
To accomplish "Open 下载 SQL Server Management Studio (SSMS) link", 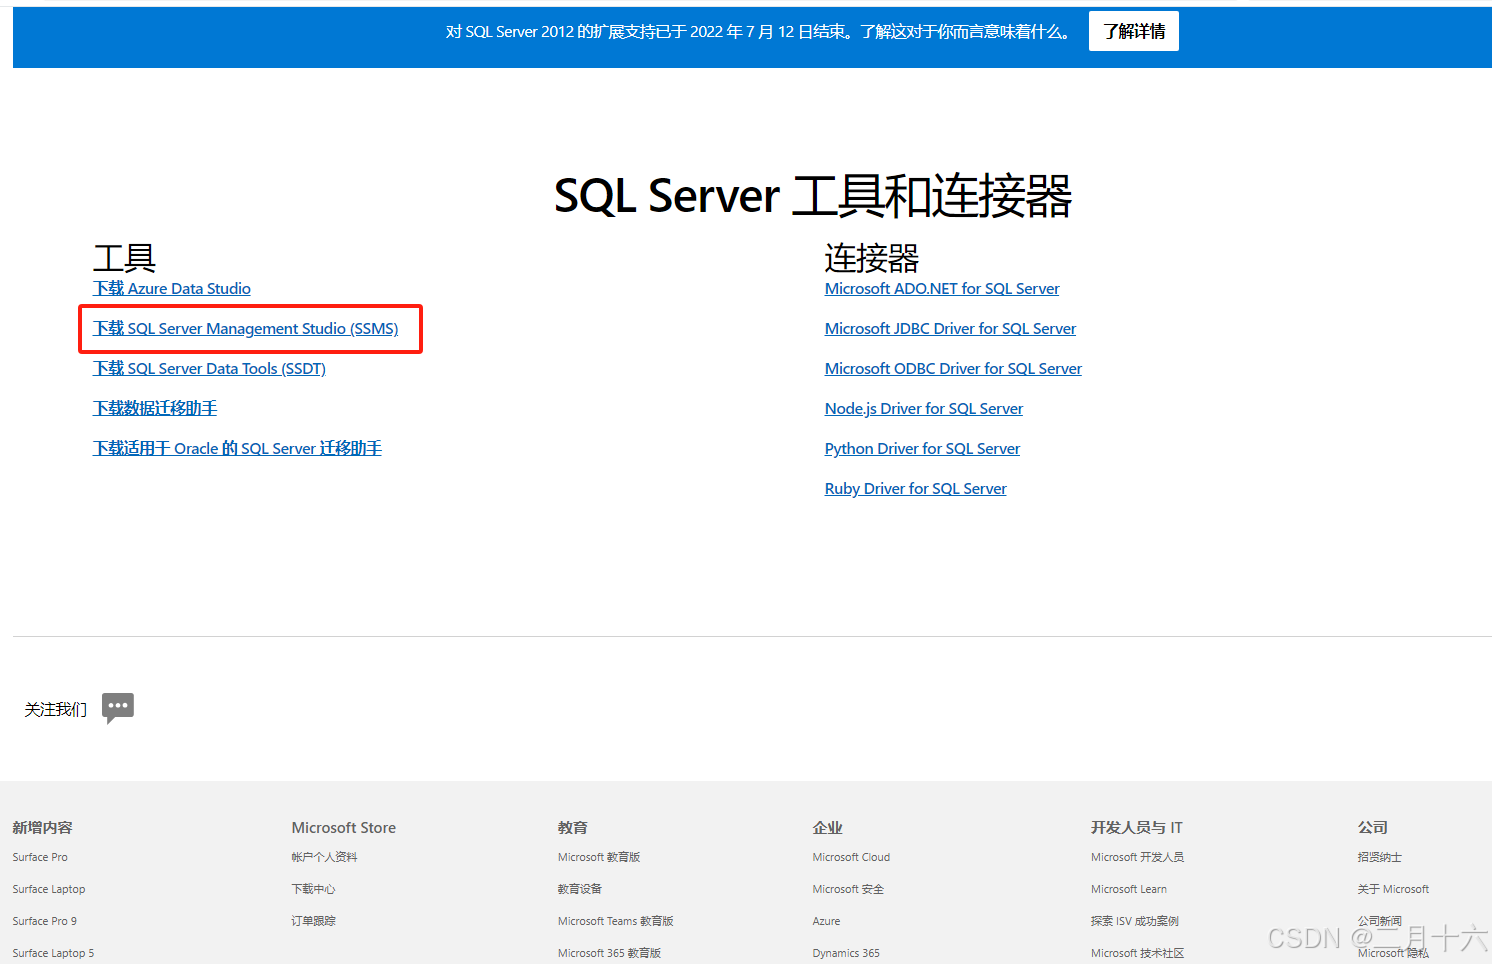I will [x=246, y=328].
